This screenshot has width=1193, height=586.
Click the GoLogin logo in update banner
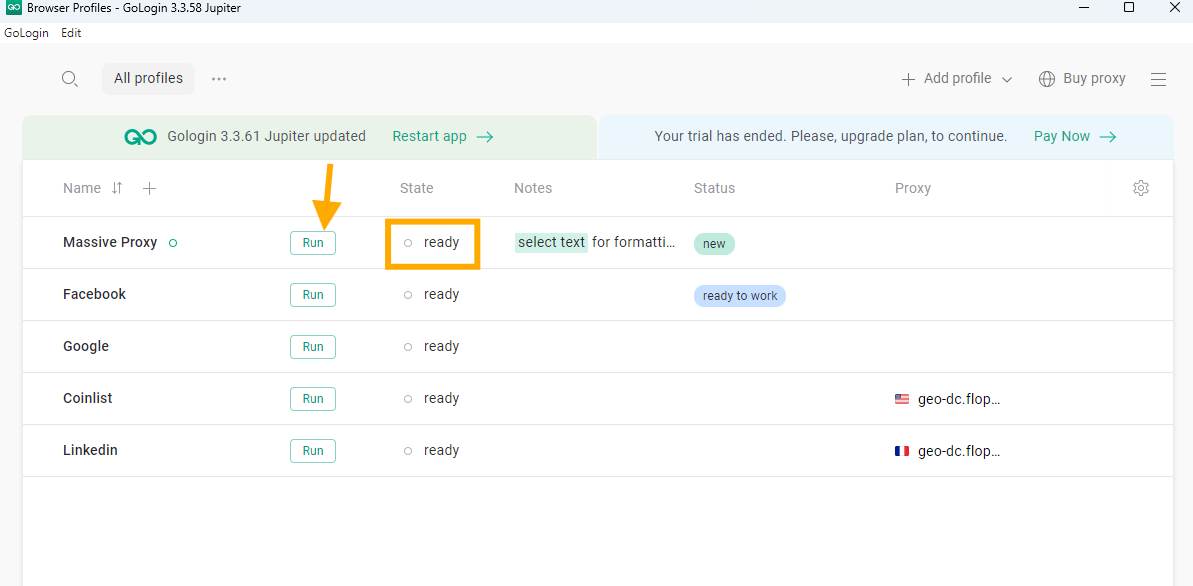point(141,137)
